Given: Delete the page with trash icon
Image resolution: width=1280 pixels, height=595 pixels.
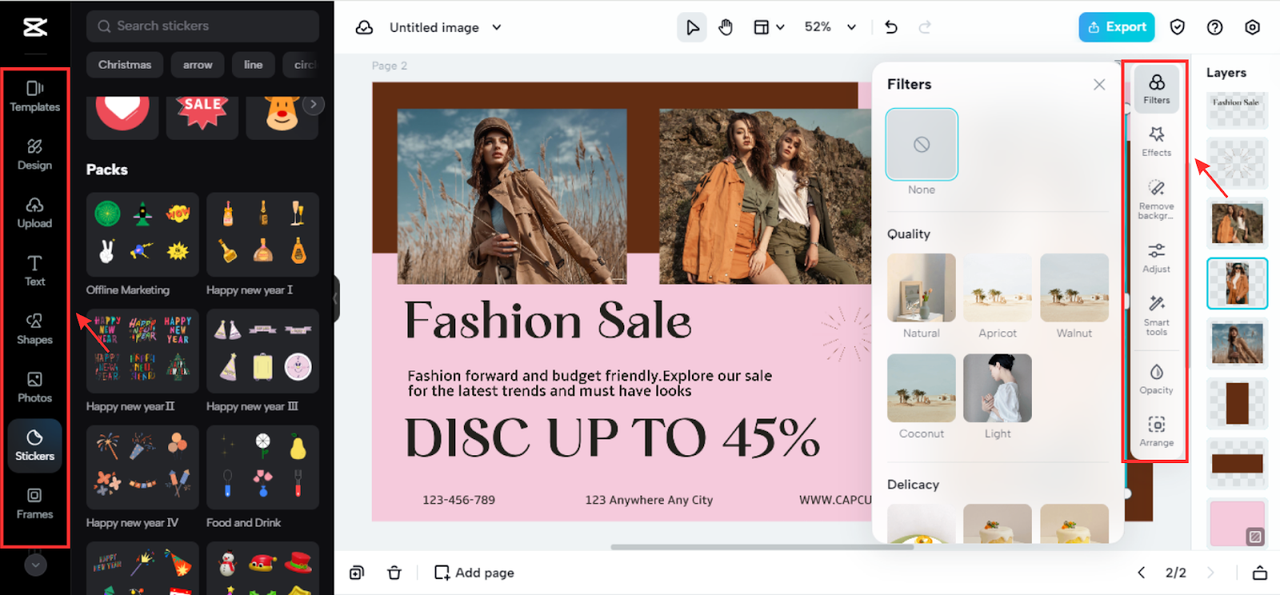Looking at the screenshot, I should coord(394,573).
